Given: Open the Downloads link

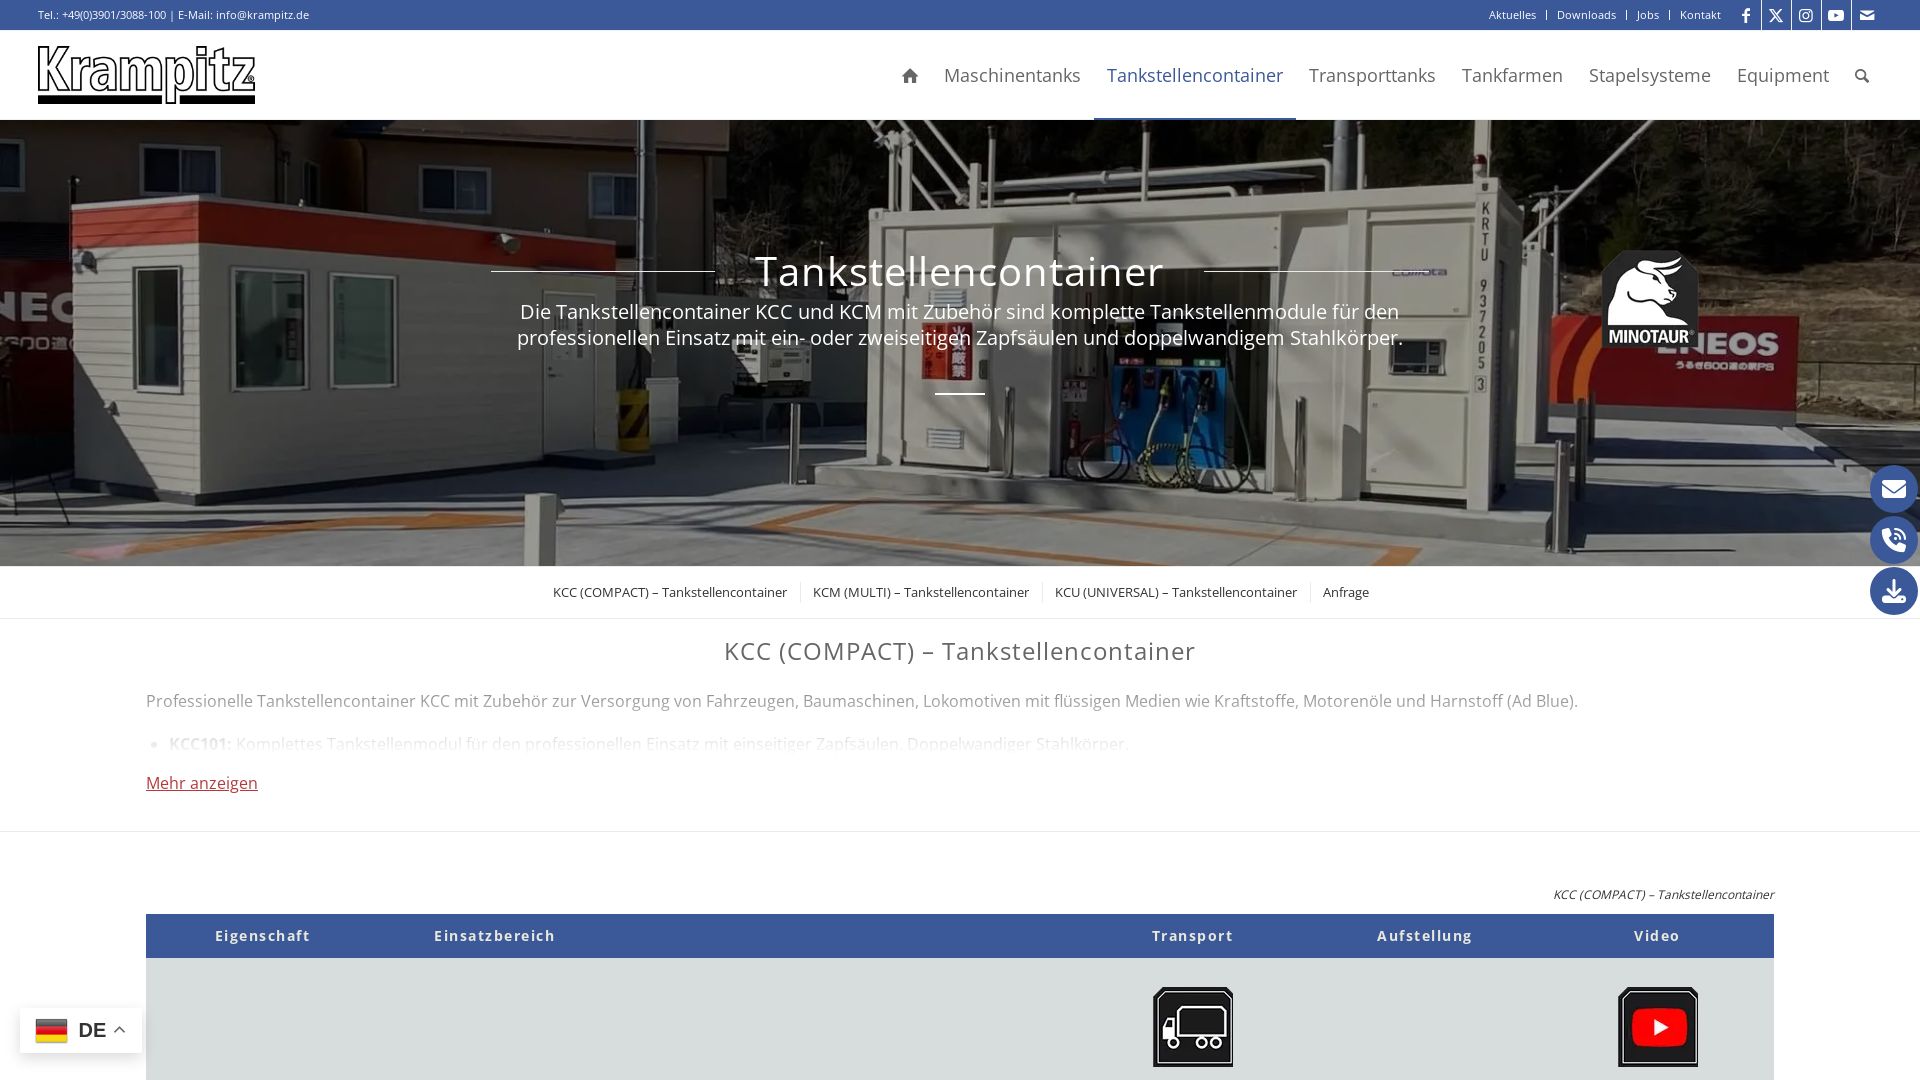Looking at the screenshot, I should coord(1586,15).
